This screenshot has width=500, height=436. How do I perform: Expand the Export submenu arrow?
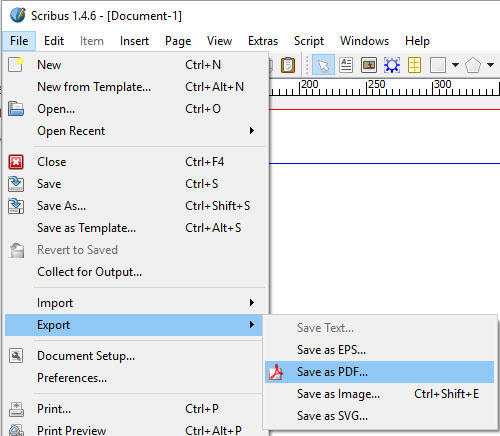tap(252, 325)
